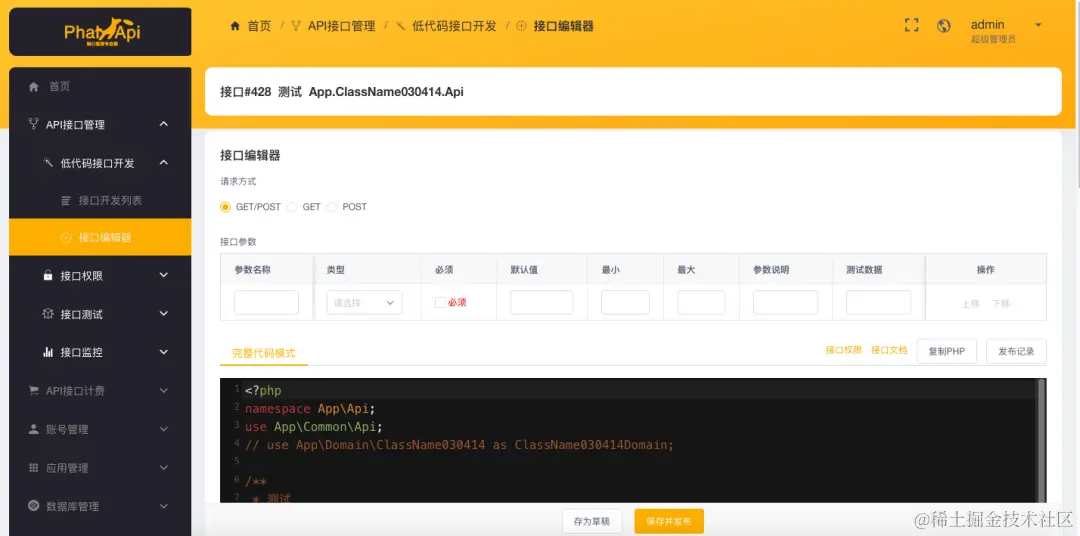Toggle fullscreen mode icon
1080x536 pixels.
pos(911,25)
